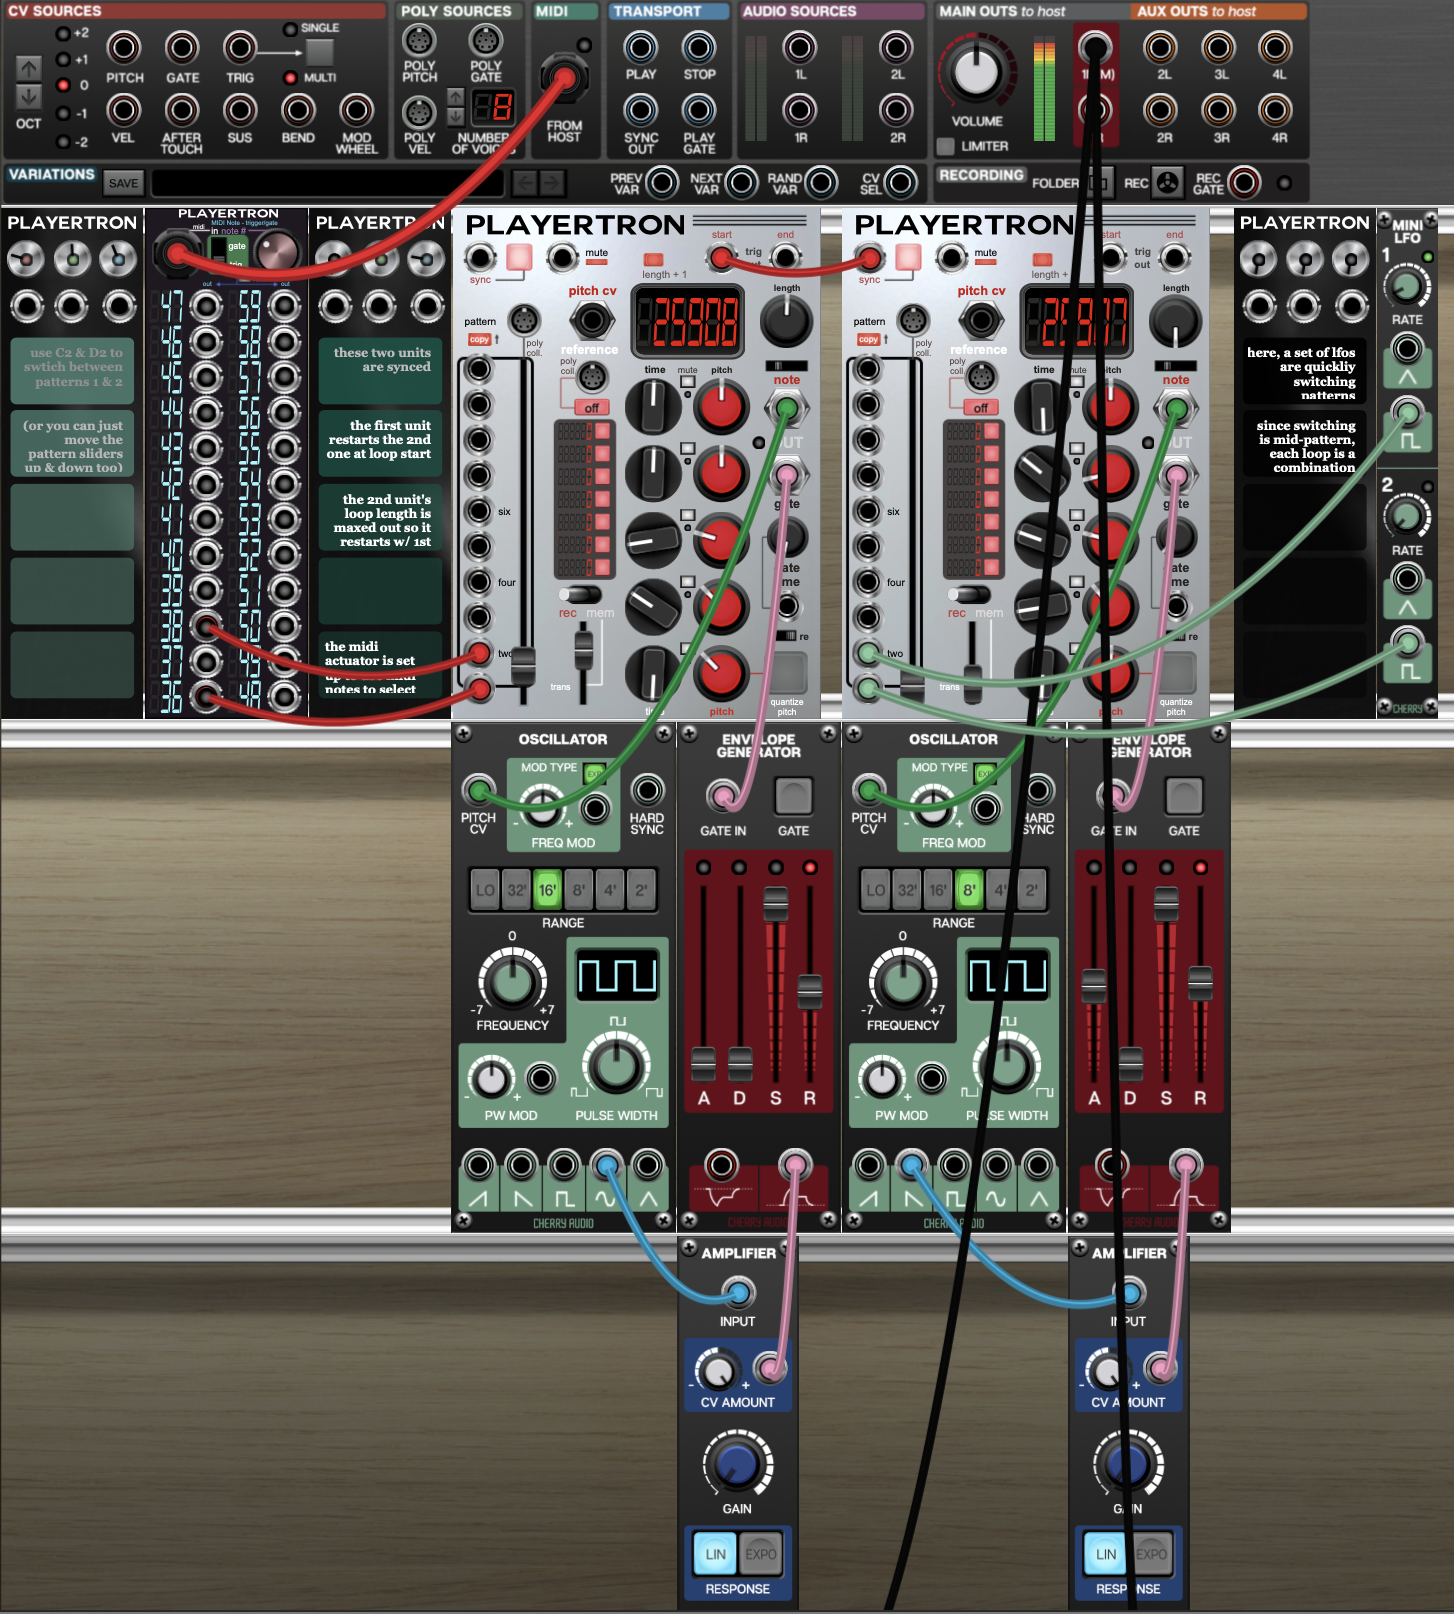The image size is (1454, 1614).
Task: Click the POLY GATE jack
Action: pos(486,41)
